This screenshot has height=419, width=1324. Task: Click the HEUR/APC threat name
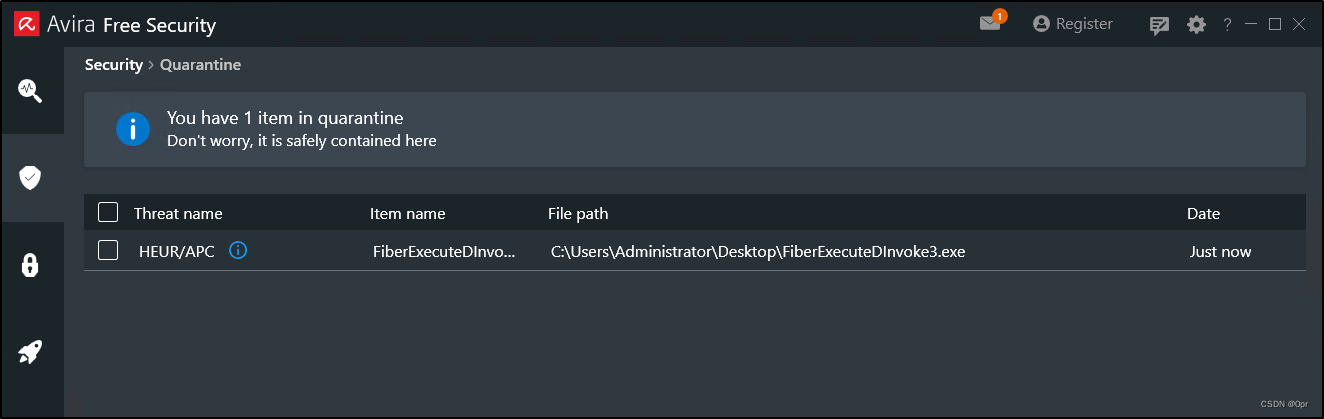[177, 251]
